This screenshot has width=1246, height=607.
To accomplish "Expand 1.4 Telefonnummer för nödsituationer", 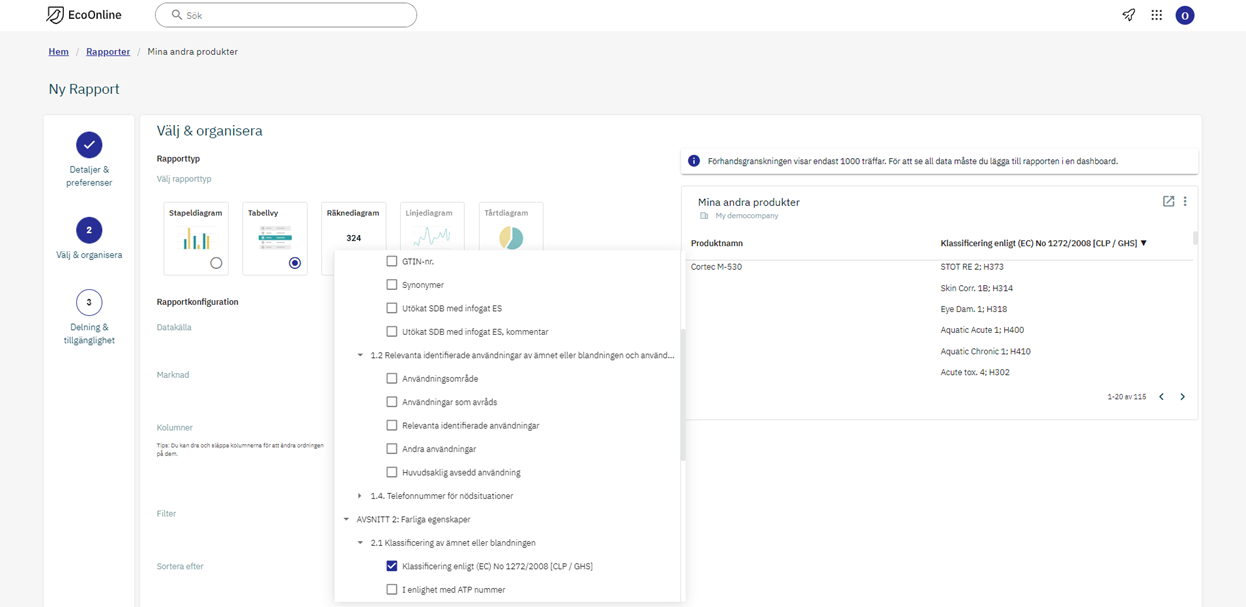I will tap(360, 496).
